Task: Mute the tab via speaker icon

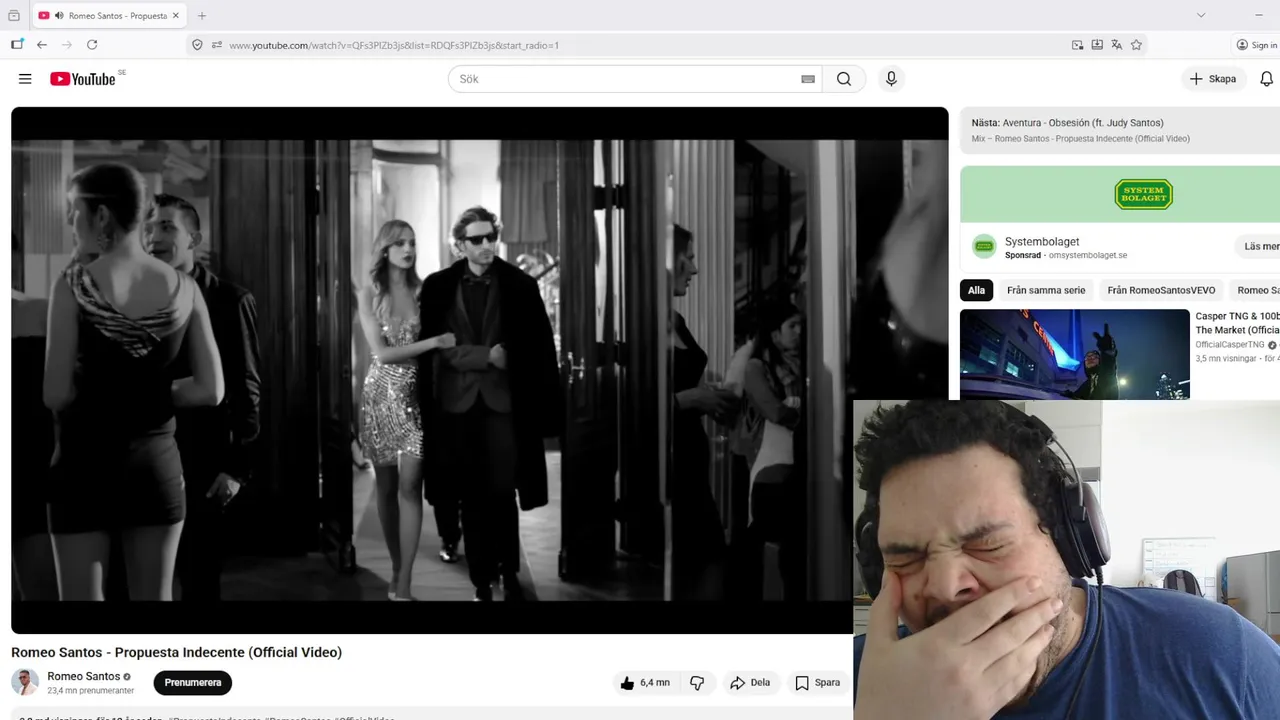Action: coord(59,16)
